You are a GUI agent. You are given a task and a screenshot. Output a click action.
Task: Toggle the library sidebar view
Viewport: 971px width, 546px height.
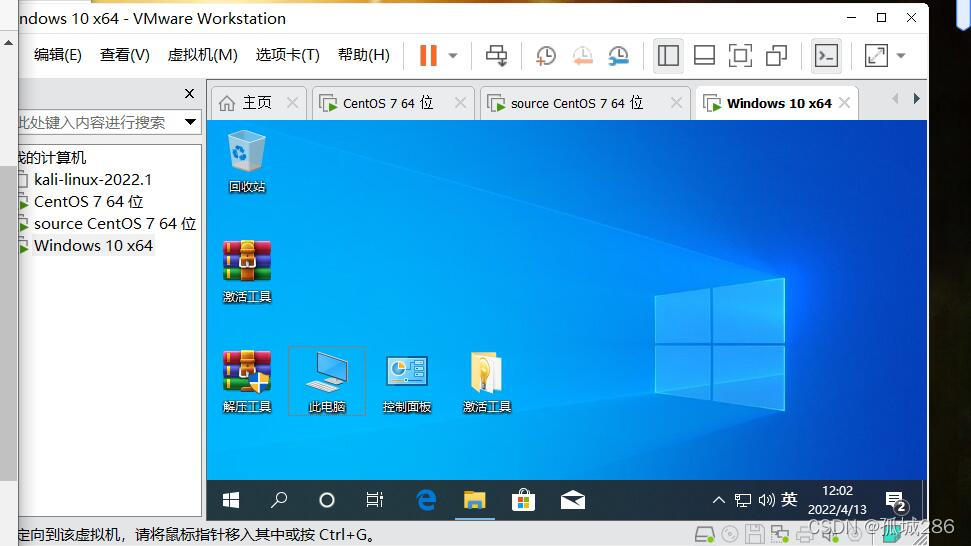(668, 56)
